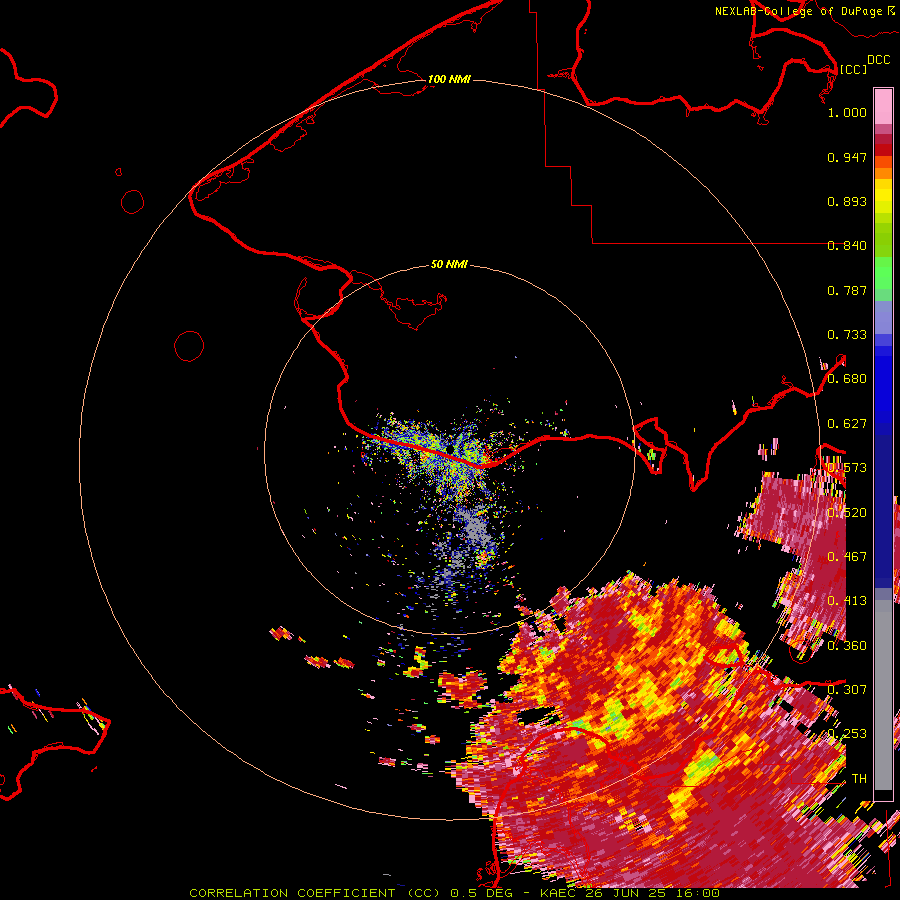The height and width of the screenshot is (900, 900).
Task: Click the 0.840 legend value
Action: pos(847,246)
